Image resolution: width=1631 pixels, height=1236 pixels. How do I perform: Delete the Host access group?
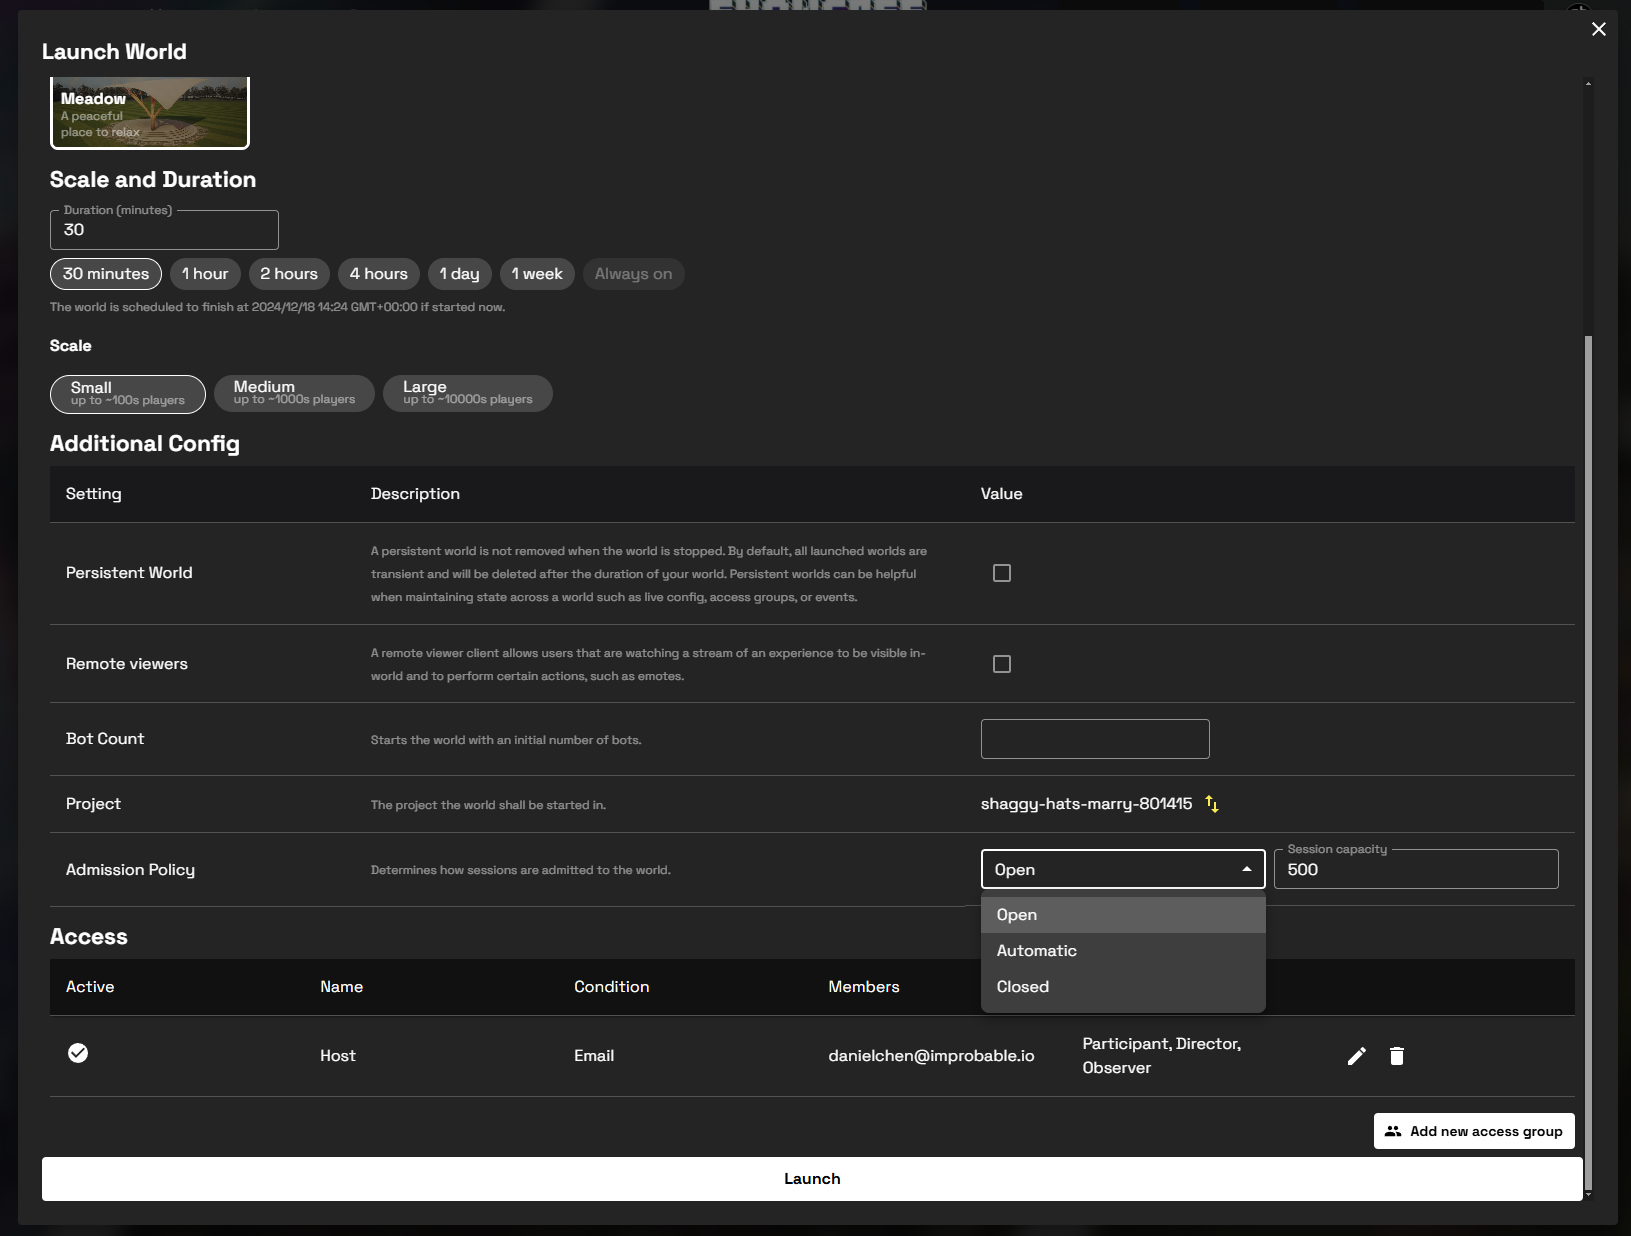click(x=1397, y=1056)
